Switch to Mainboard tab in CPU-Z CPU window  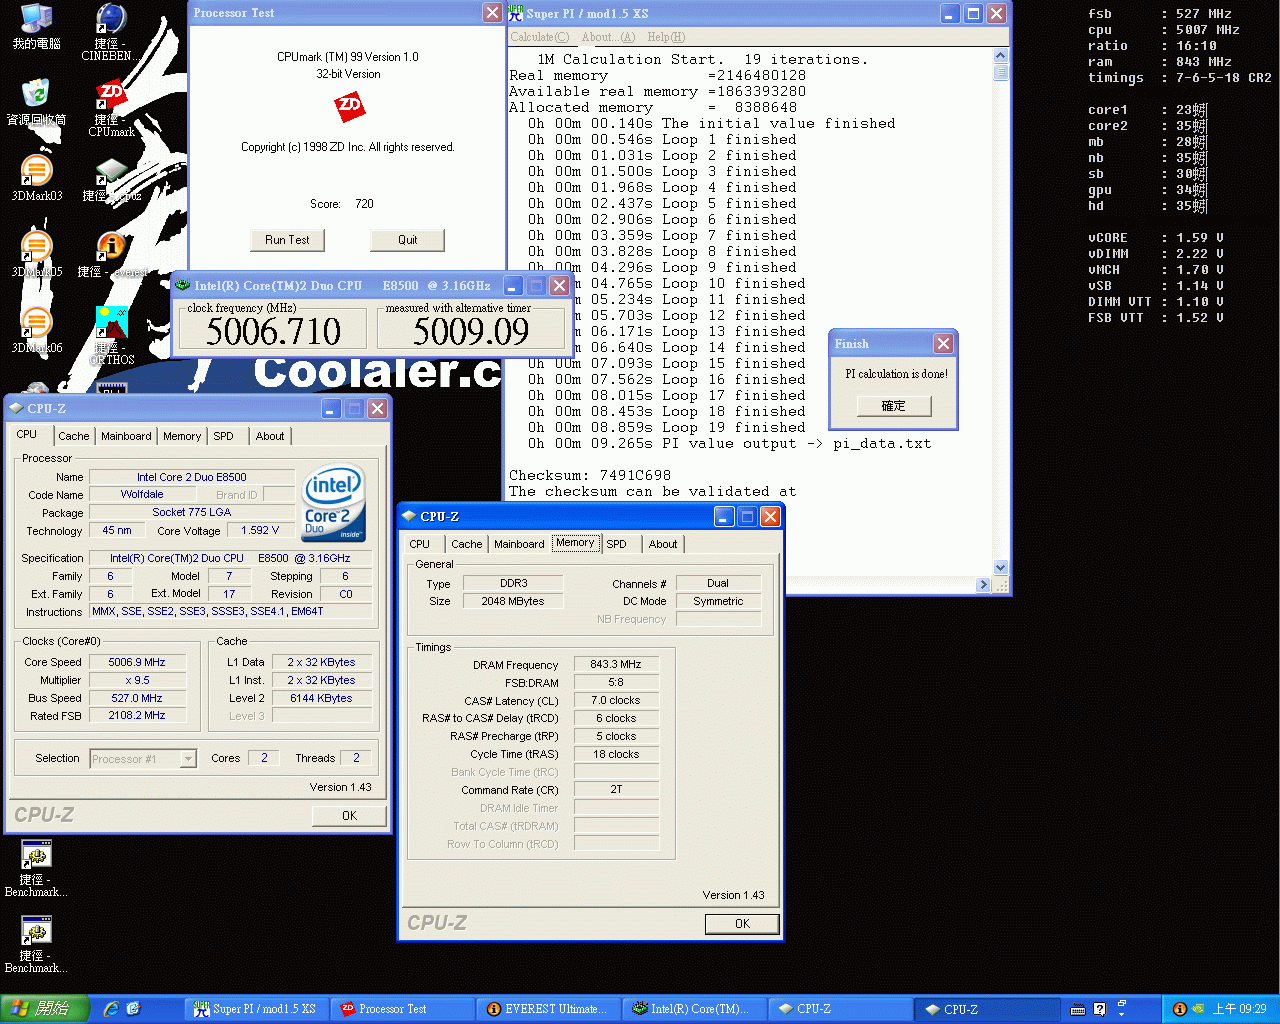pos(126,436)
